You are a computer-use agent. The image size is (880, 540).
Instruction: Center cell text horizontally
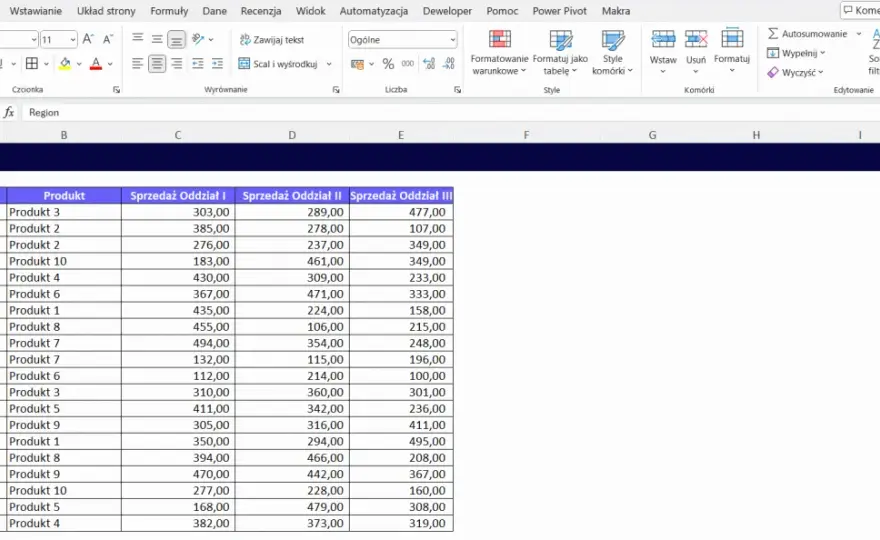pos(157,64)
